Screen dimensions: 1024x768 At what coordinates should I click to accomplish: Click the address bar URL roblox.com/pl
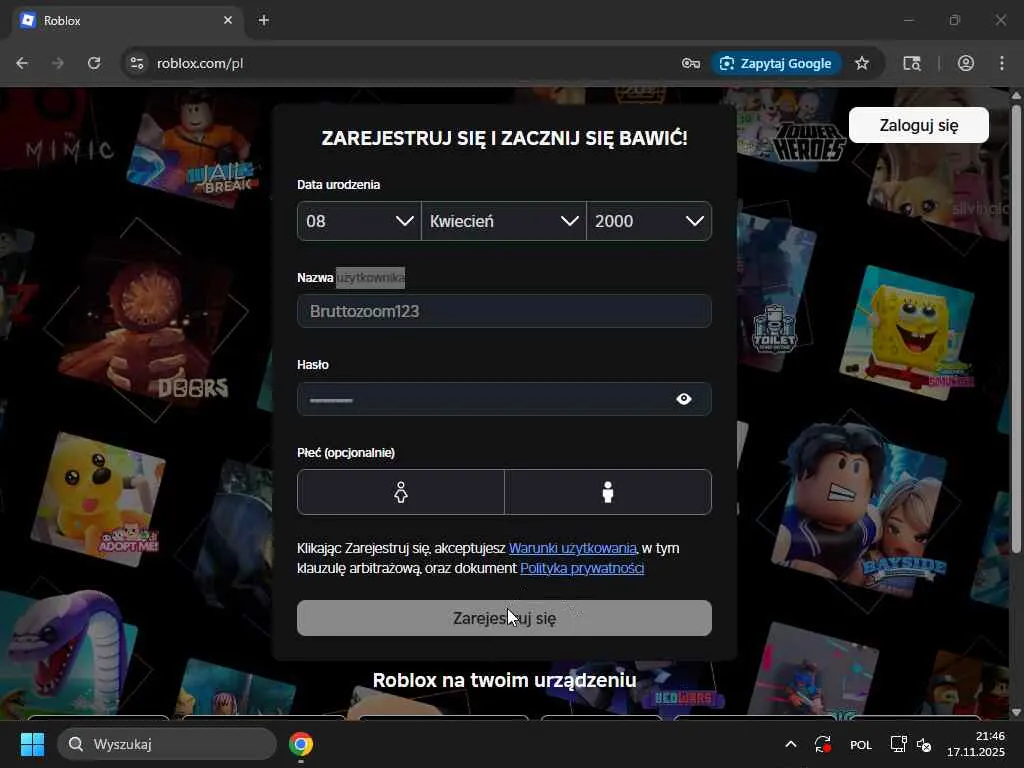point(200,63)
